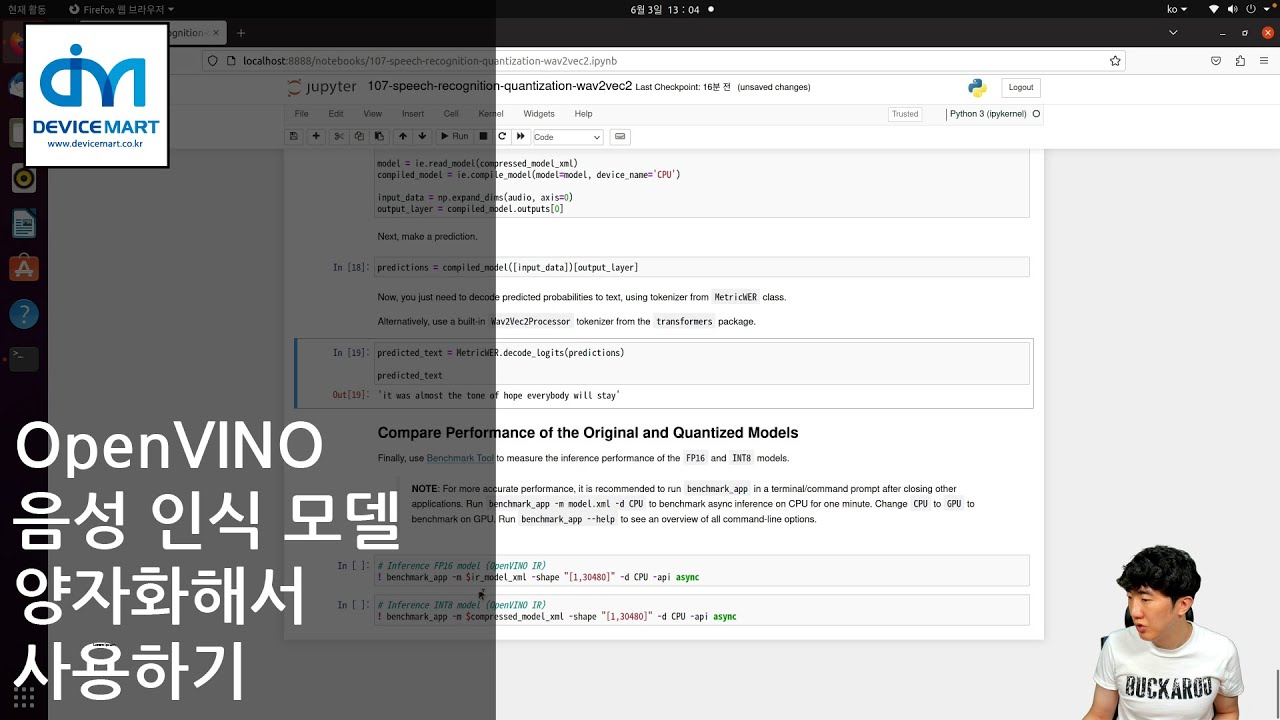Viewport: 1280px width, 720px height.
Task: Insert cell below with plus icon
Action: [316, 136]
